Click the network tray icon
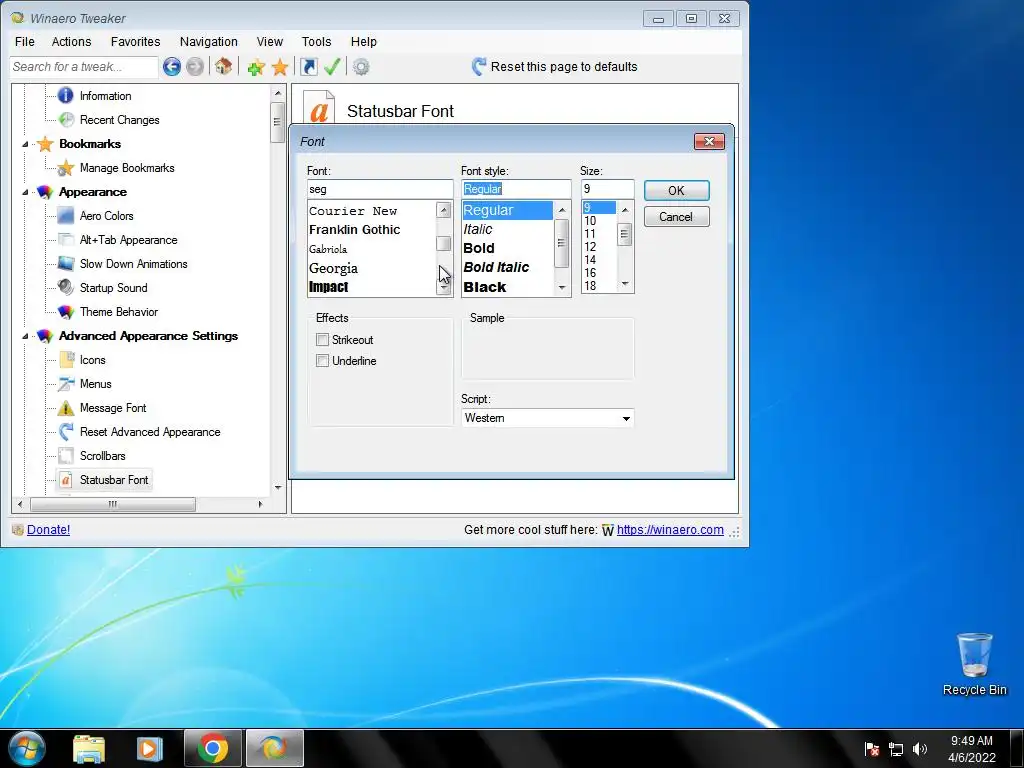 coord(896,749)
